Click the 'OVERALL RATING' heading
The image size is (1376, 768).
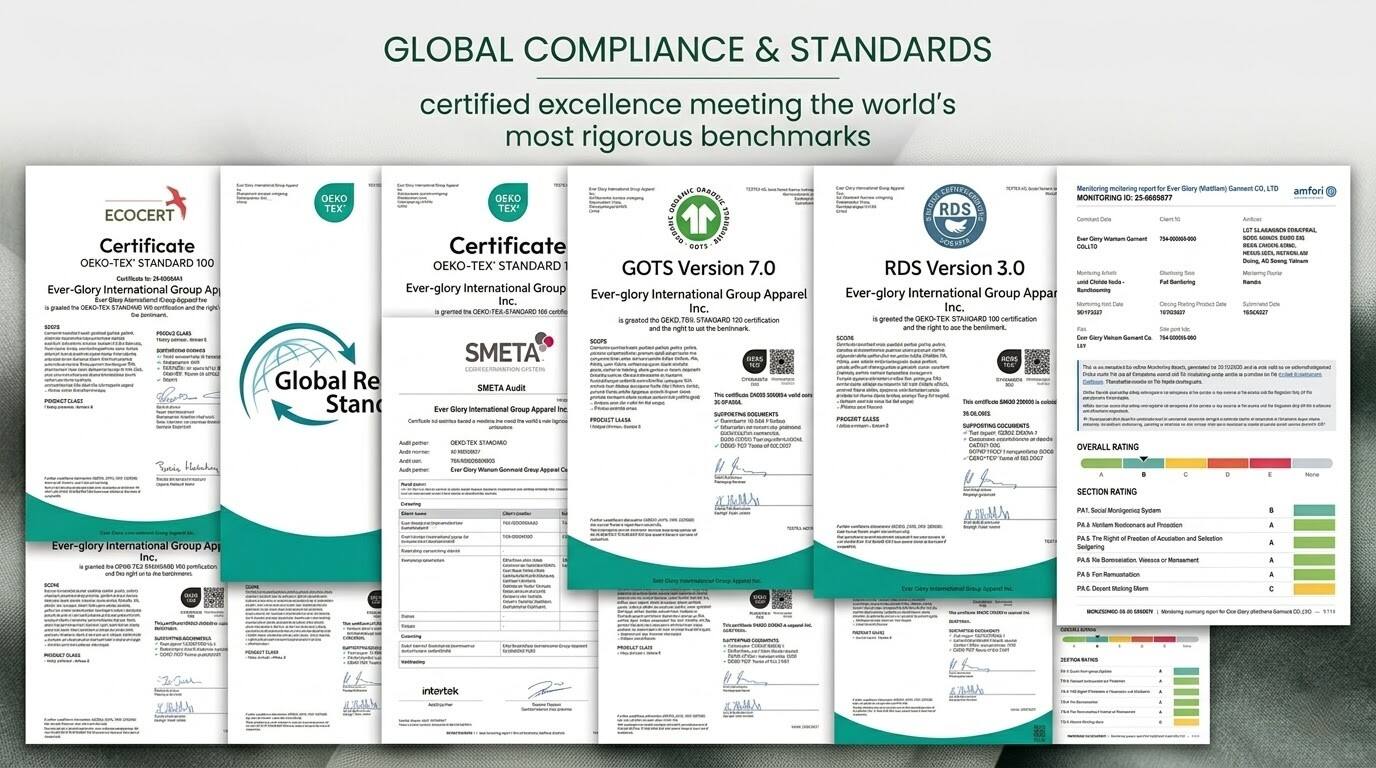click(x=1109, y=446)
